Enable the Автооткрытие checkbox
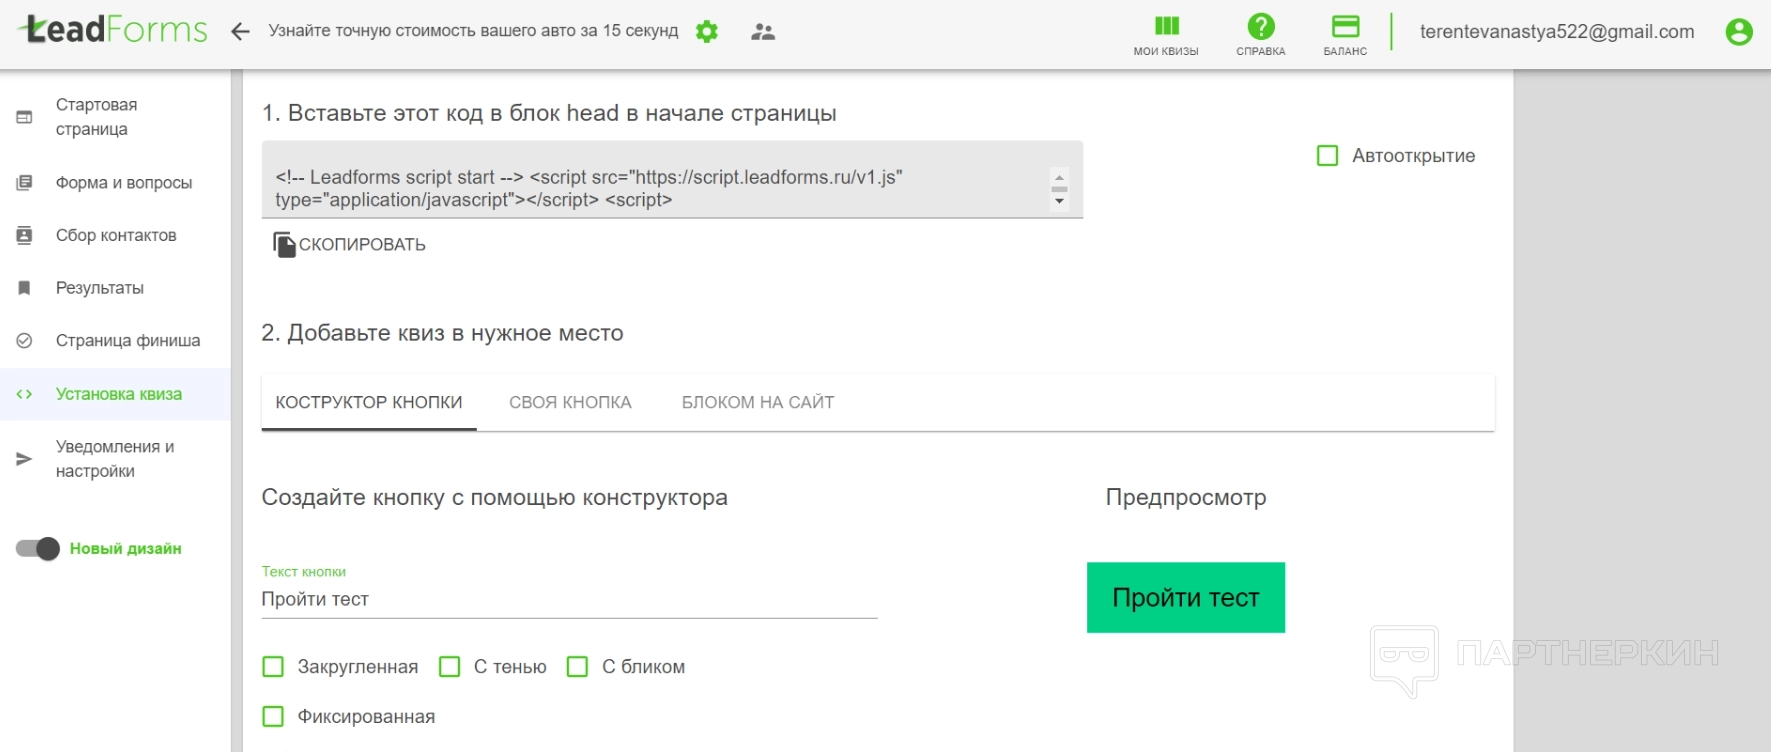 [1328, 156]
